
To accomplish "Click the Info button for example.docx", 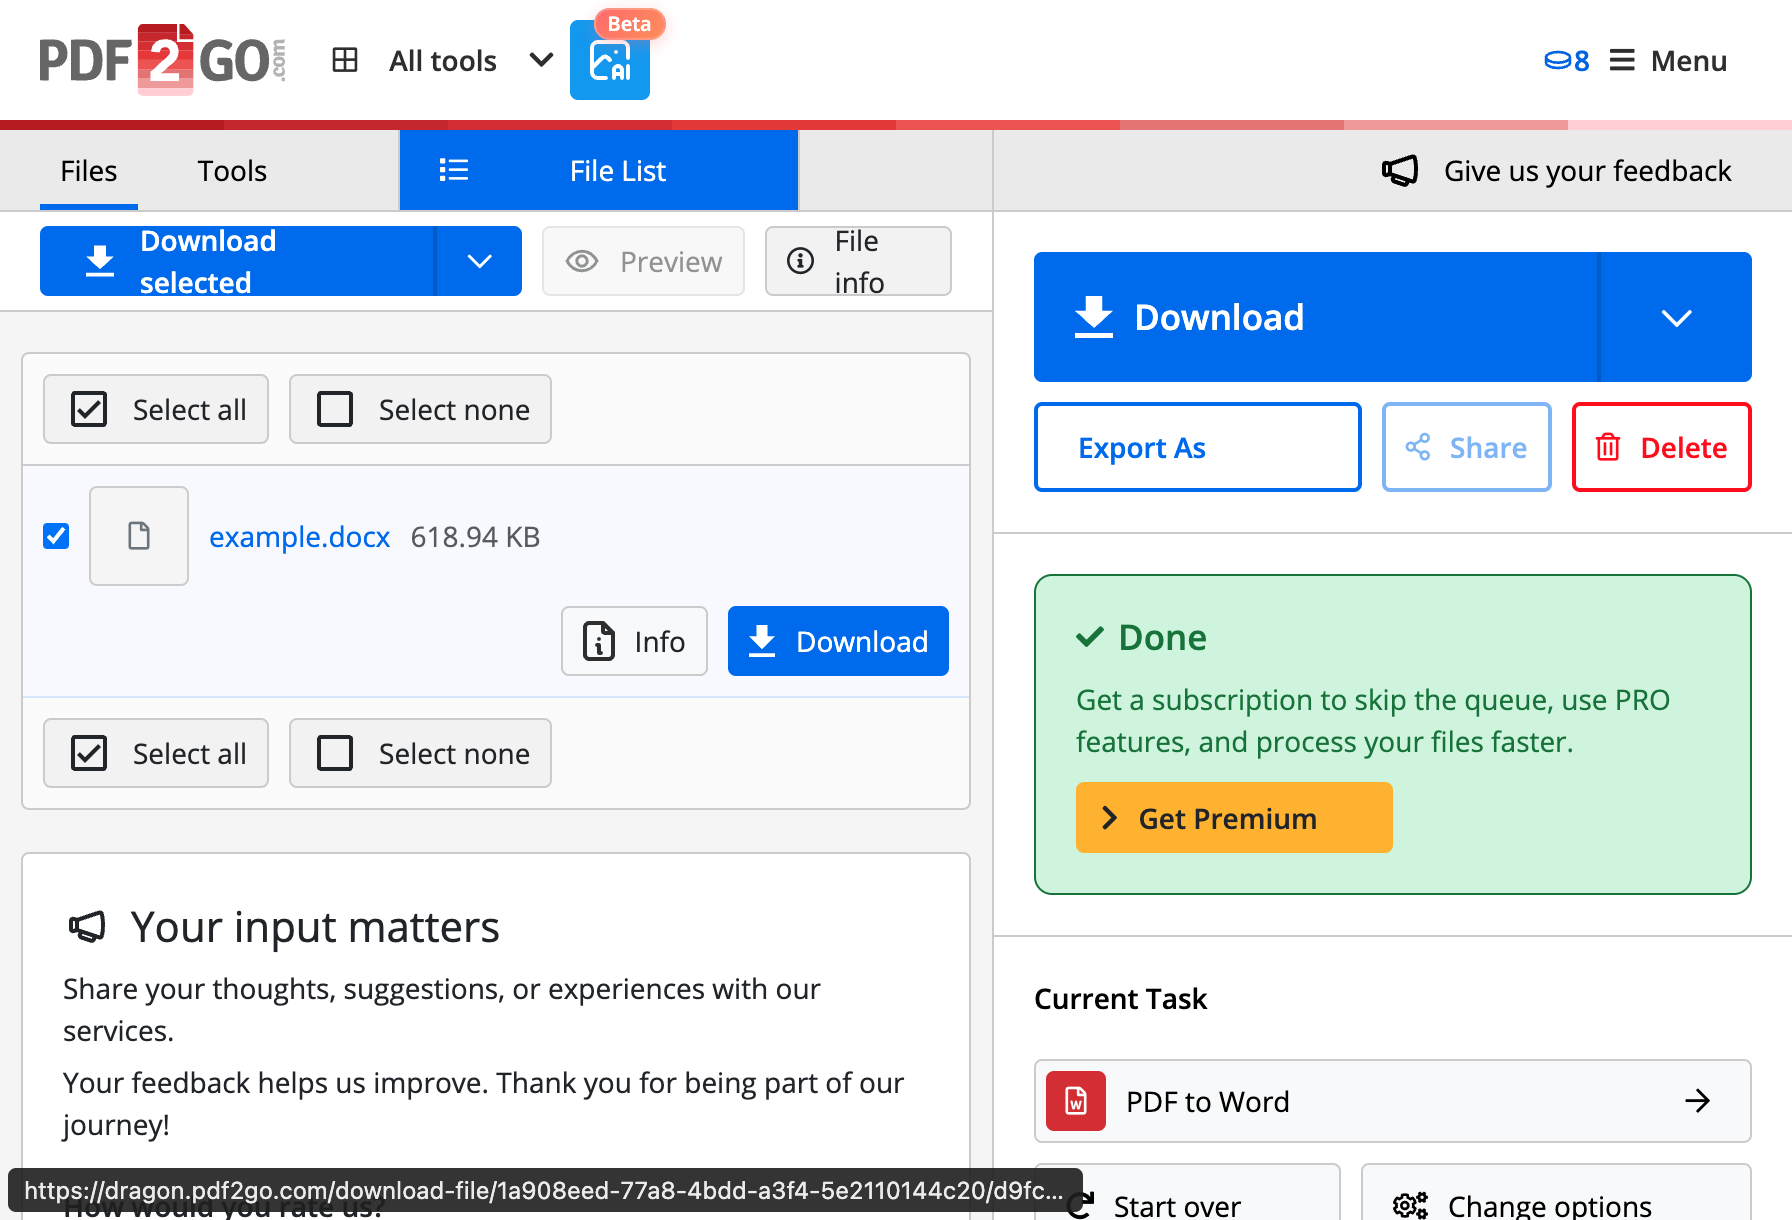I will 634,641.
